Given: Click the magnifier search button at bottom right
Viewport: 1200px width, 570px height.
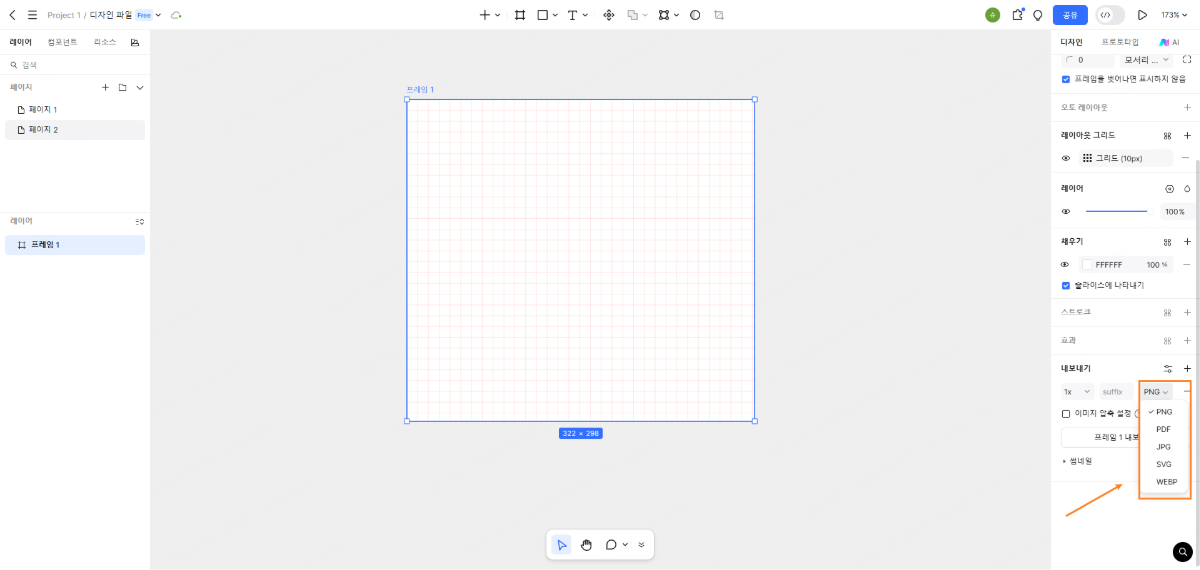Looking at the screenshot, I should [1183, 551].
